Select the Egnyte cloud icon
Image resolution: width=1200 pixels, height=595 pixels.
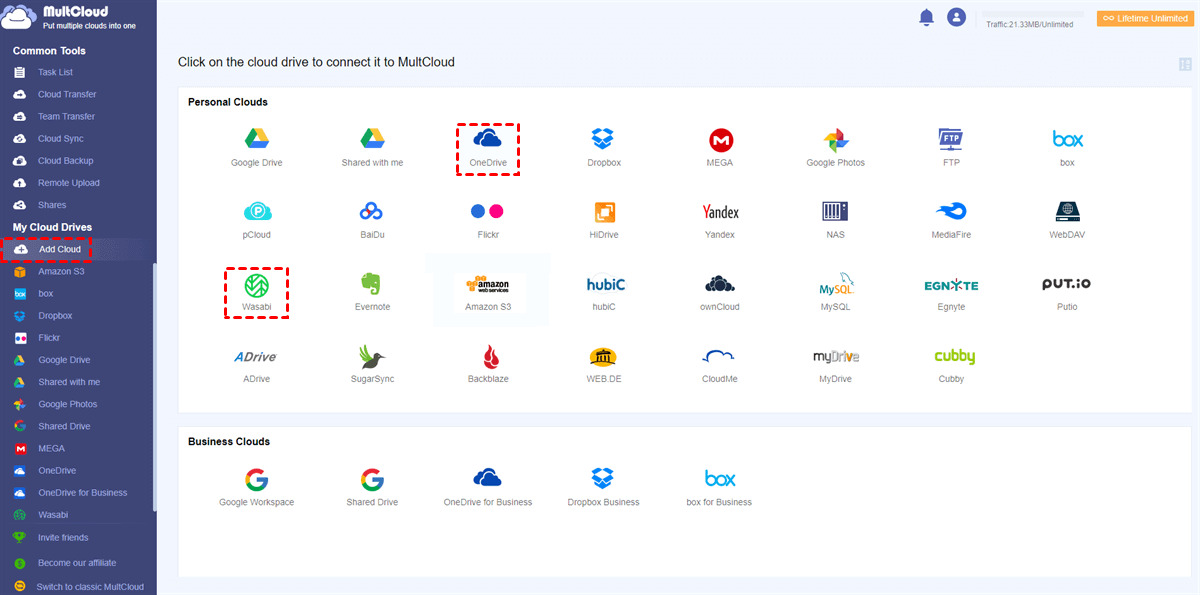[951, 292]
